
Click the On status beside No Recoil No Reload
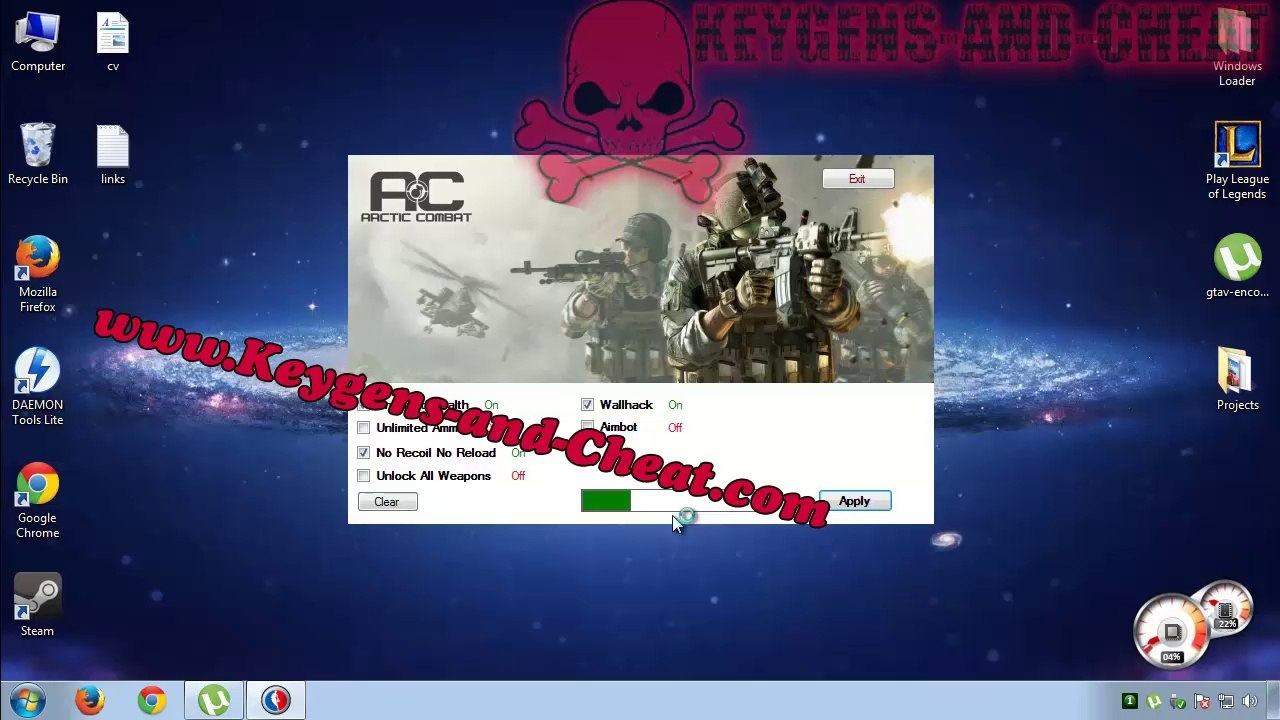tap(518, 453)
